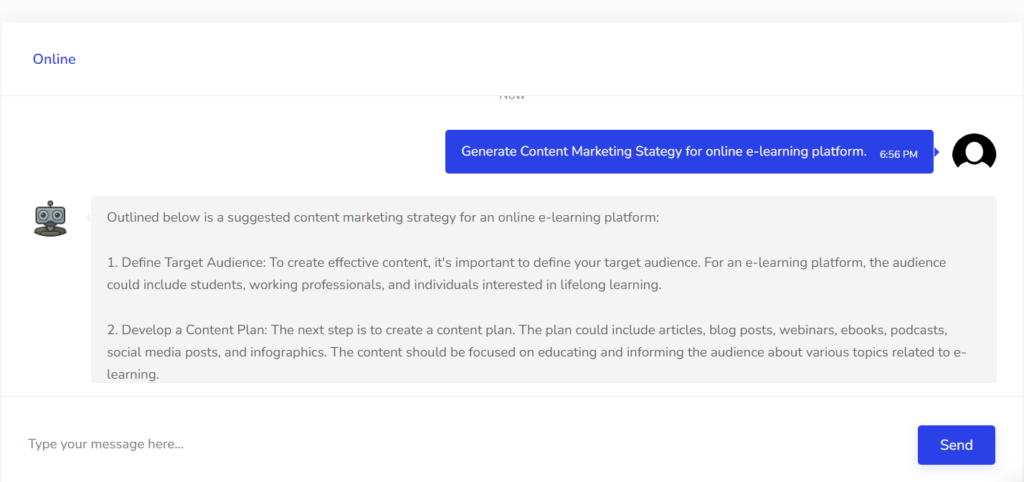The image size is (1024, 482).
Task: Click the robot chatbot avatar icon
Action: point(50,218)
